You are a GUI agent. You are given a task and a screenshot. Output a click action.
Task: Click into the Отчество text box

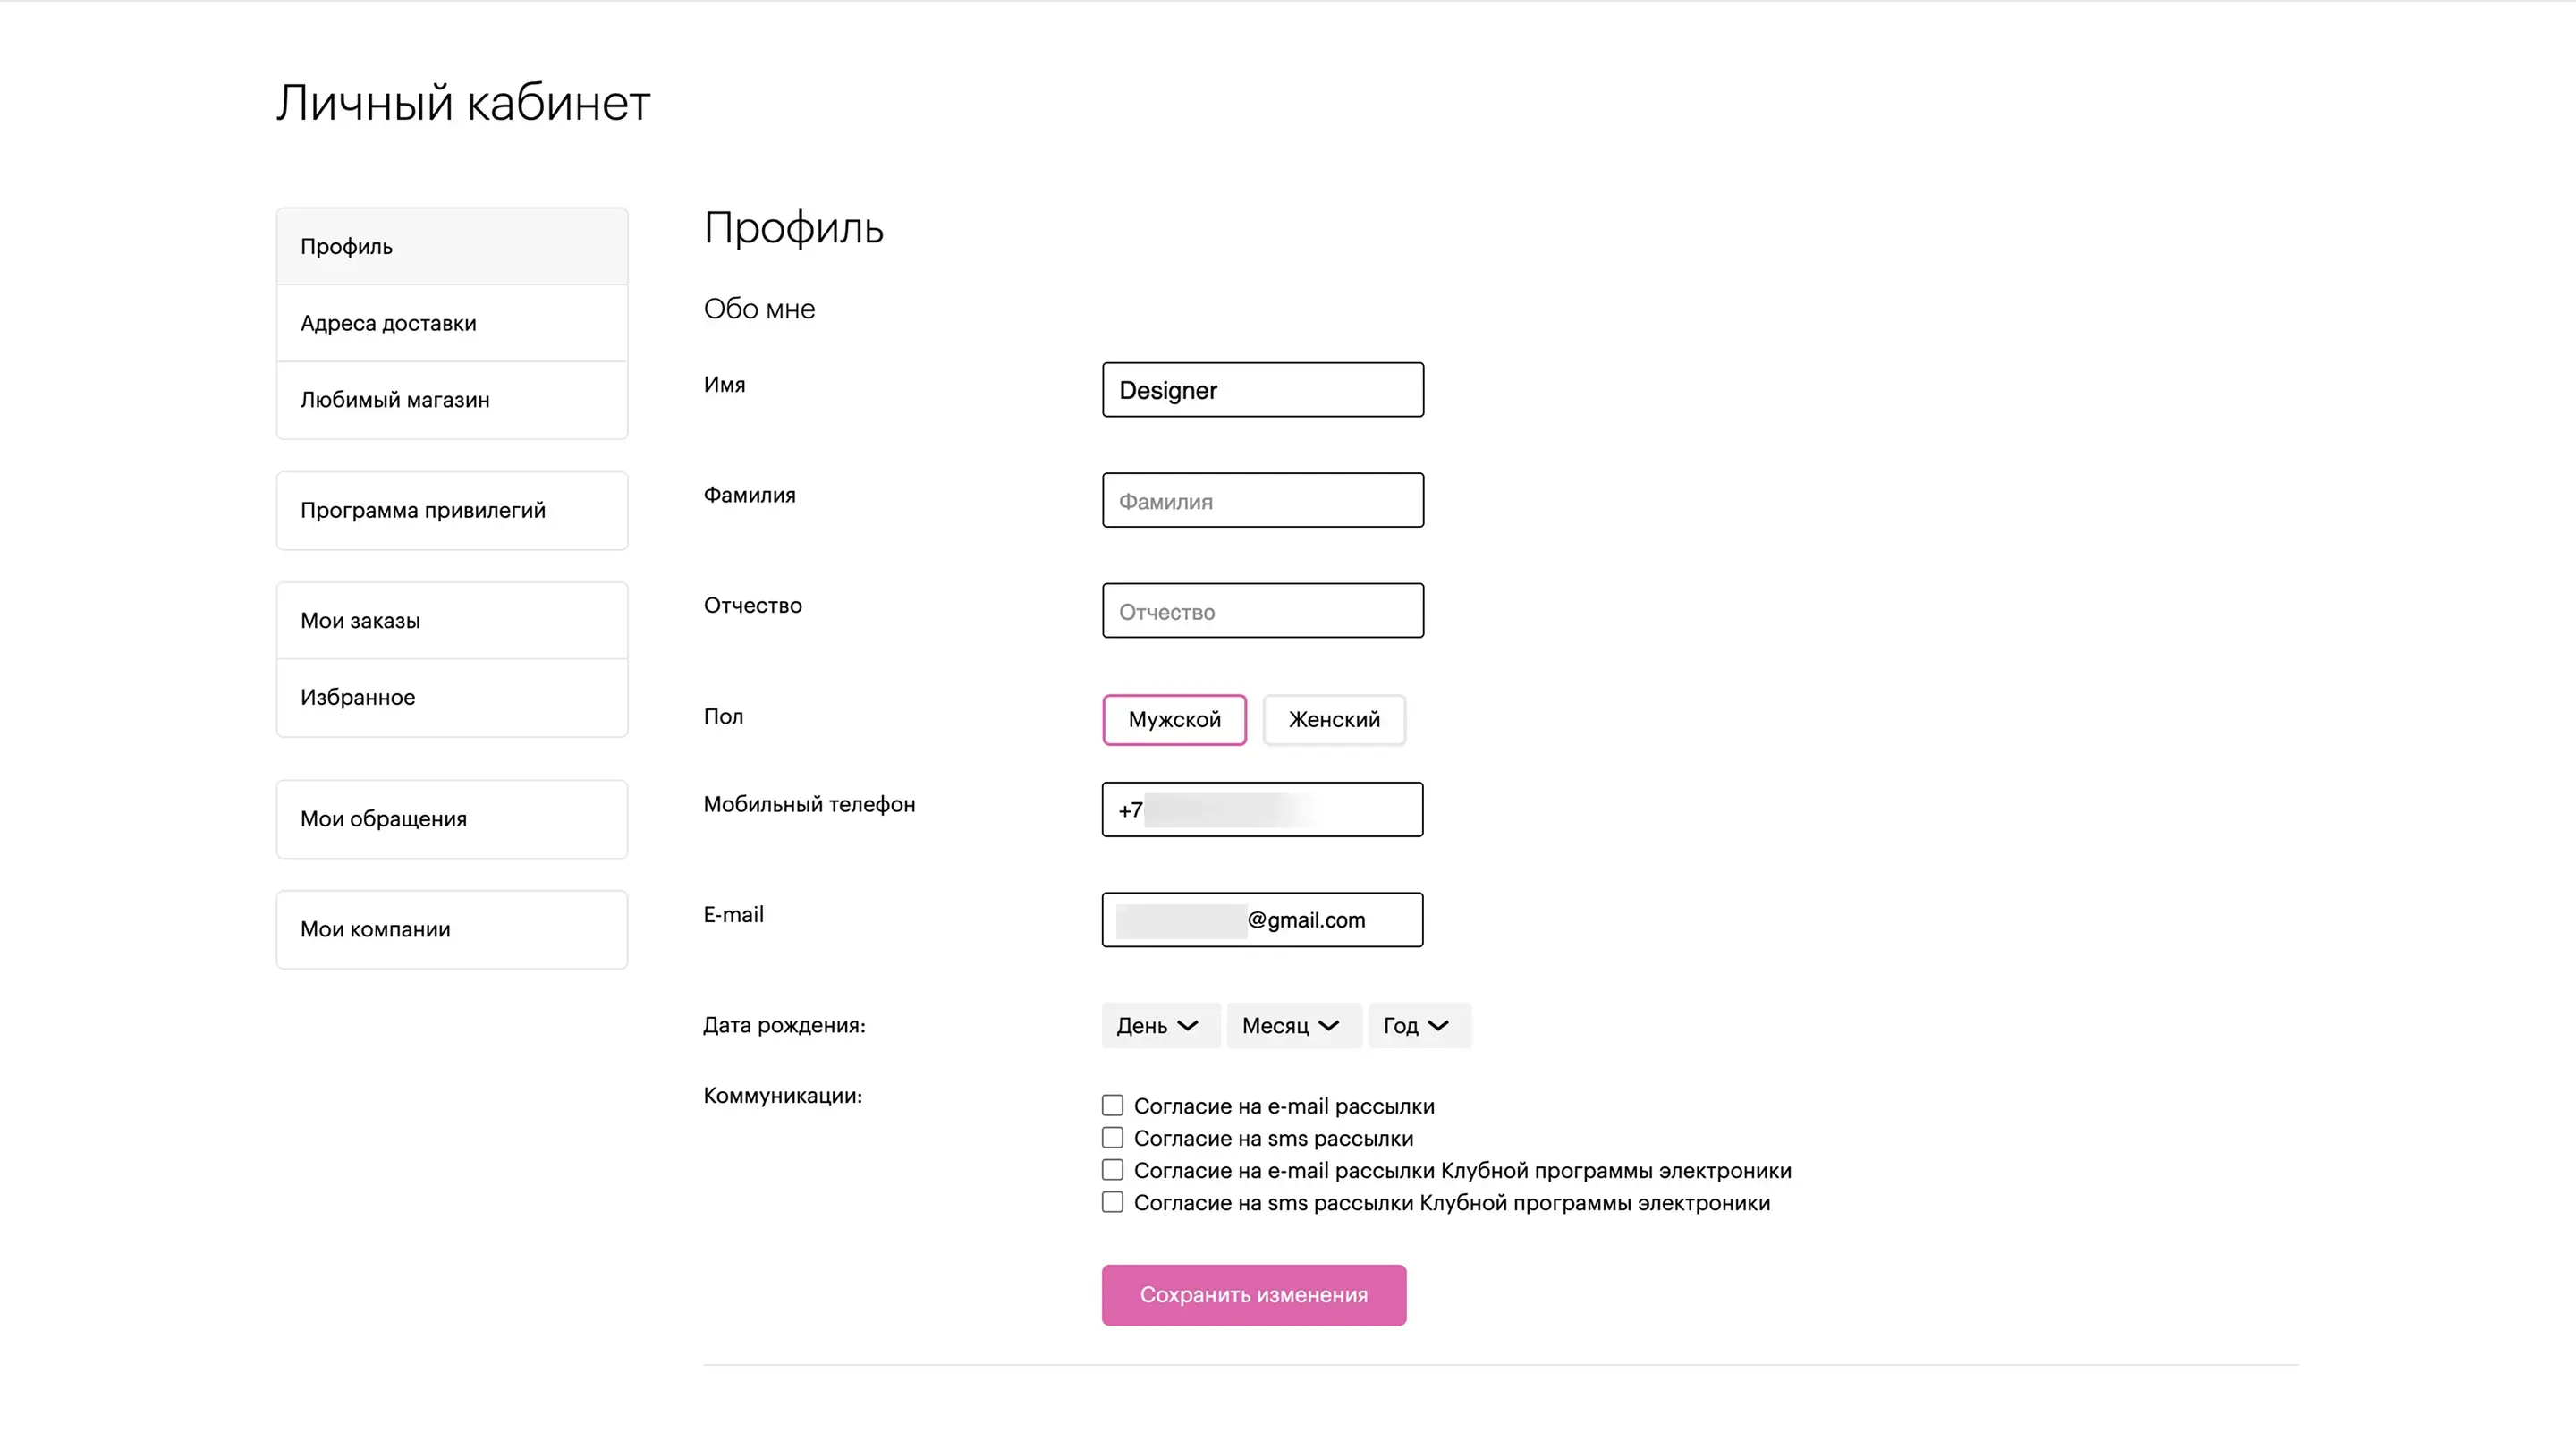tap(1262, 611)
